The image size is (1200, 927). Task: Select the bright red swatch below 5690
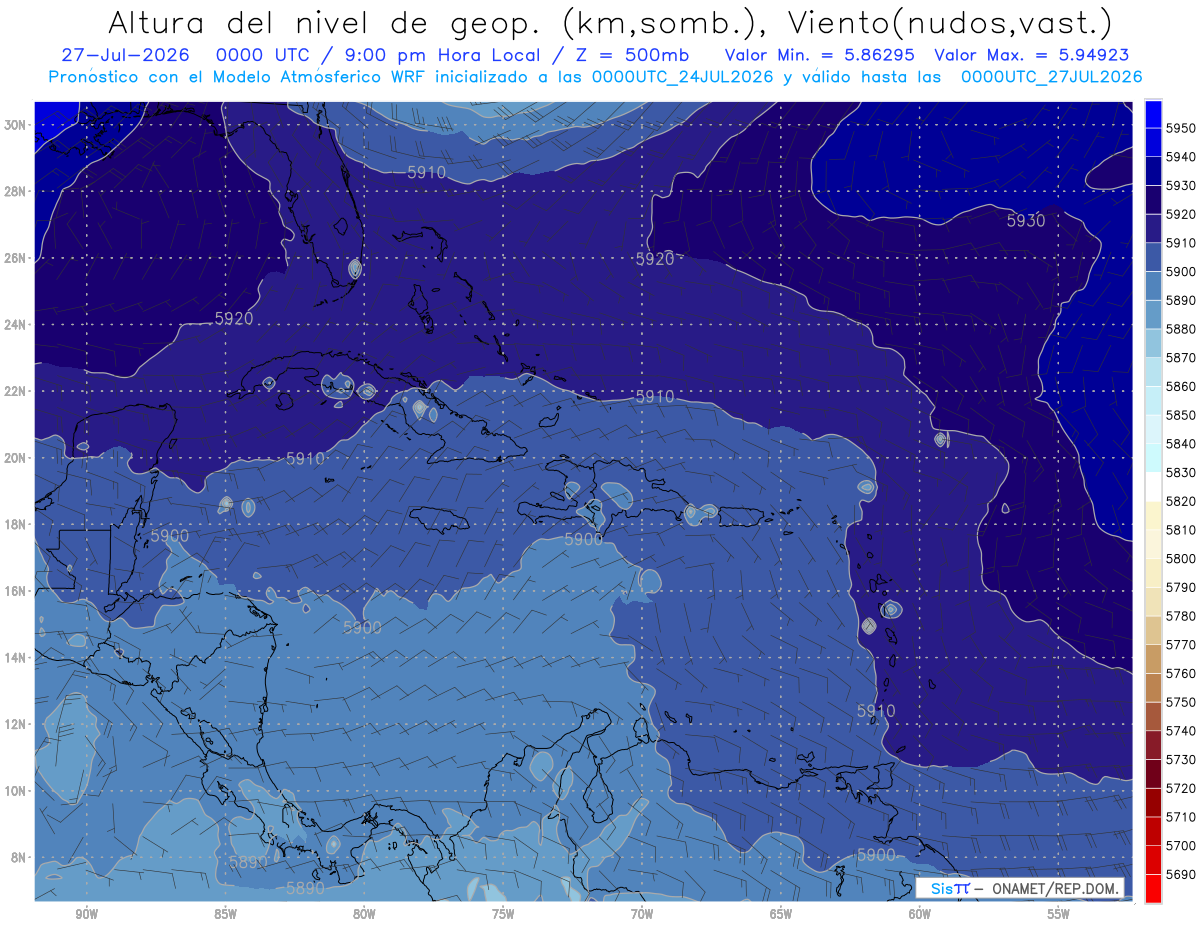(x=1153, y=888)
